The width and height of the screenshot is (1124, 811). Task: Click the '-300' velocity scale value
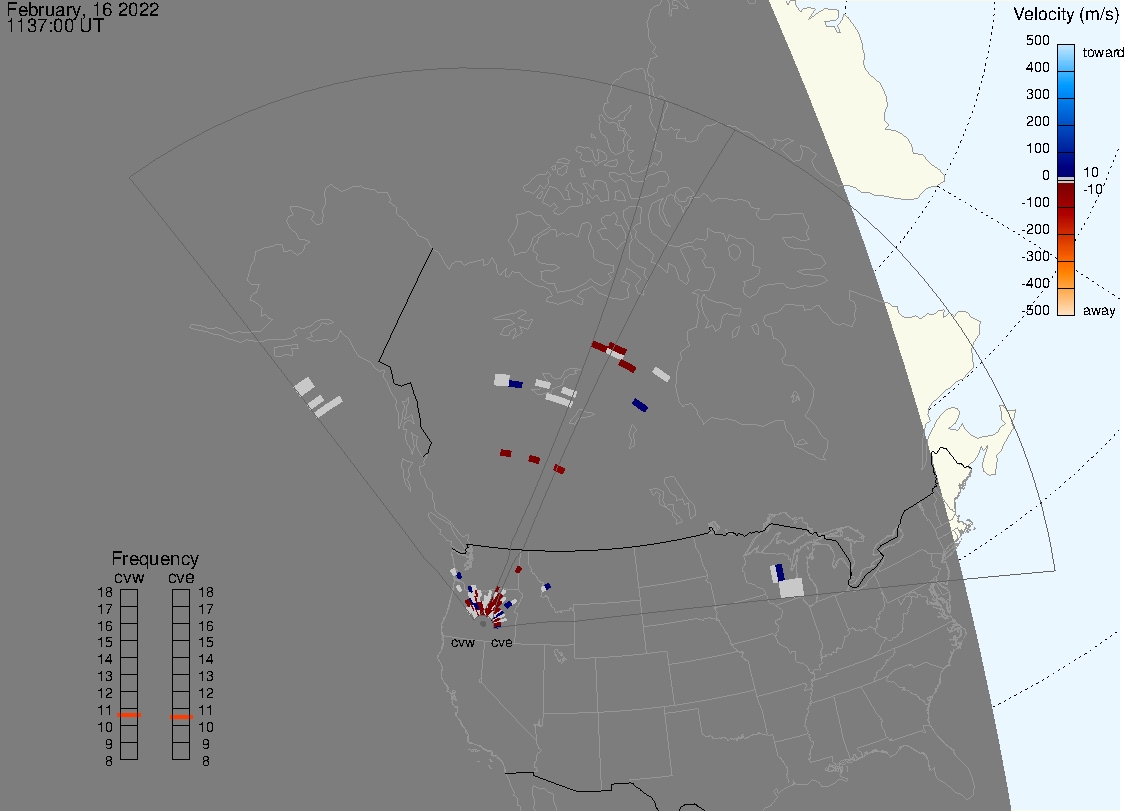click(1036, 256)
